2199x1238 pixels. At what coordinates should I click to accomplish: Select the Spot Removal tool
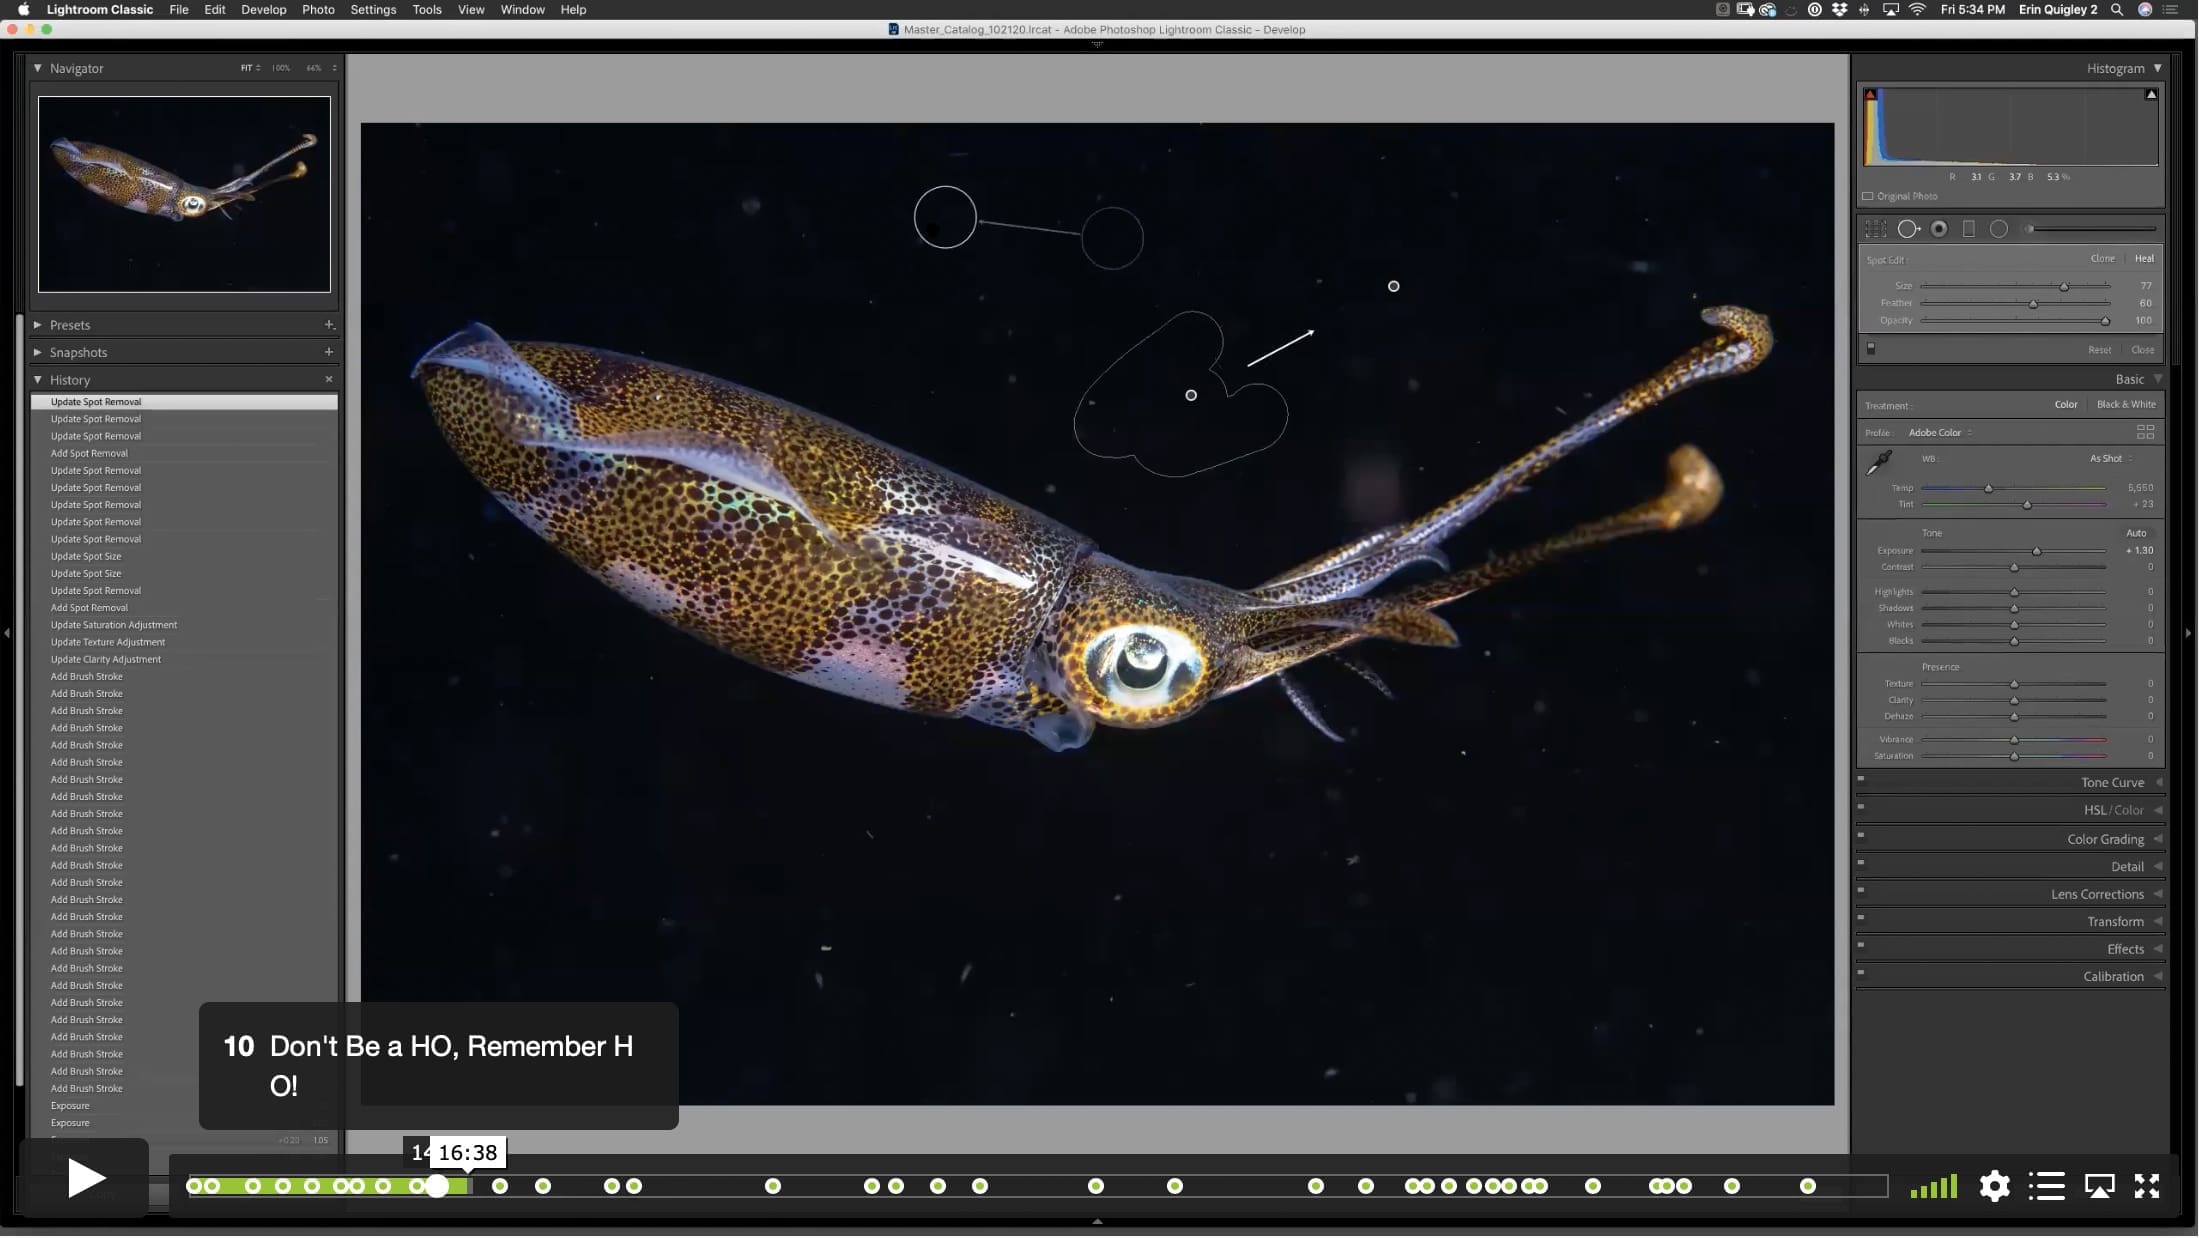[1908, 229]
